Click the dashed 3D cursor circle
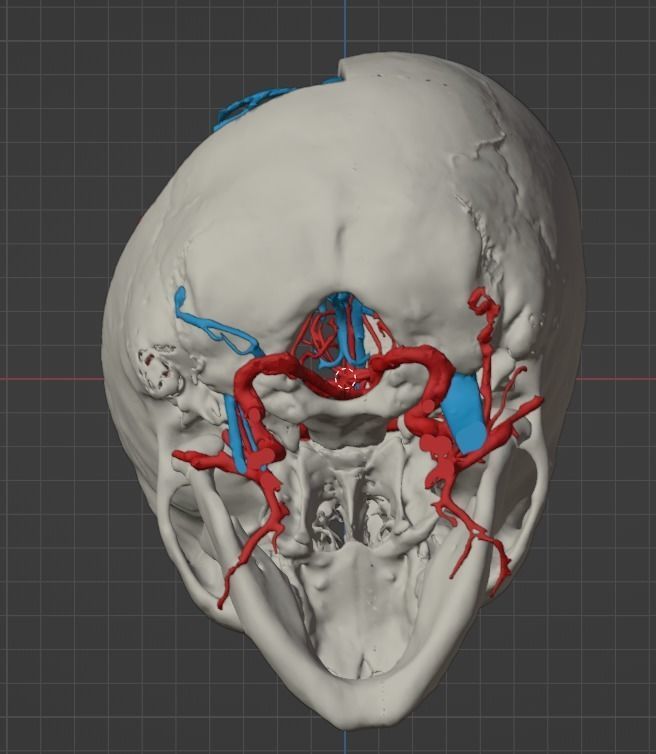 tap(345, 378)
